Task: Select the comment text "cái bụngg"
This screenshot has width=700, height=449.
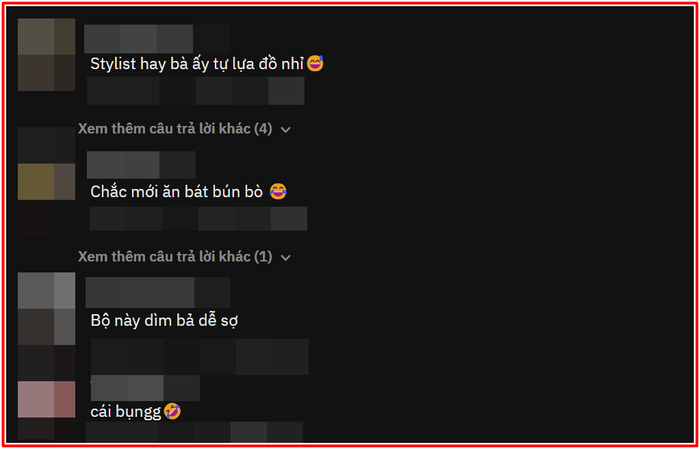Action: click(x=125, y=412)
